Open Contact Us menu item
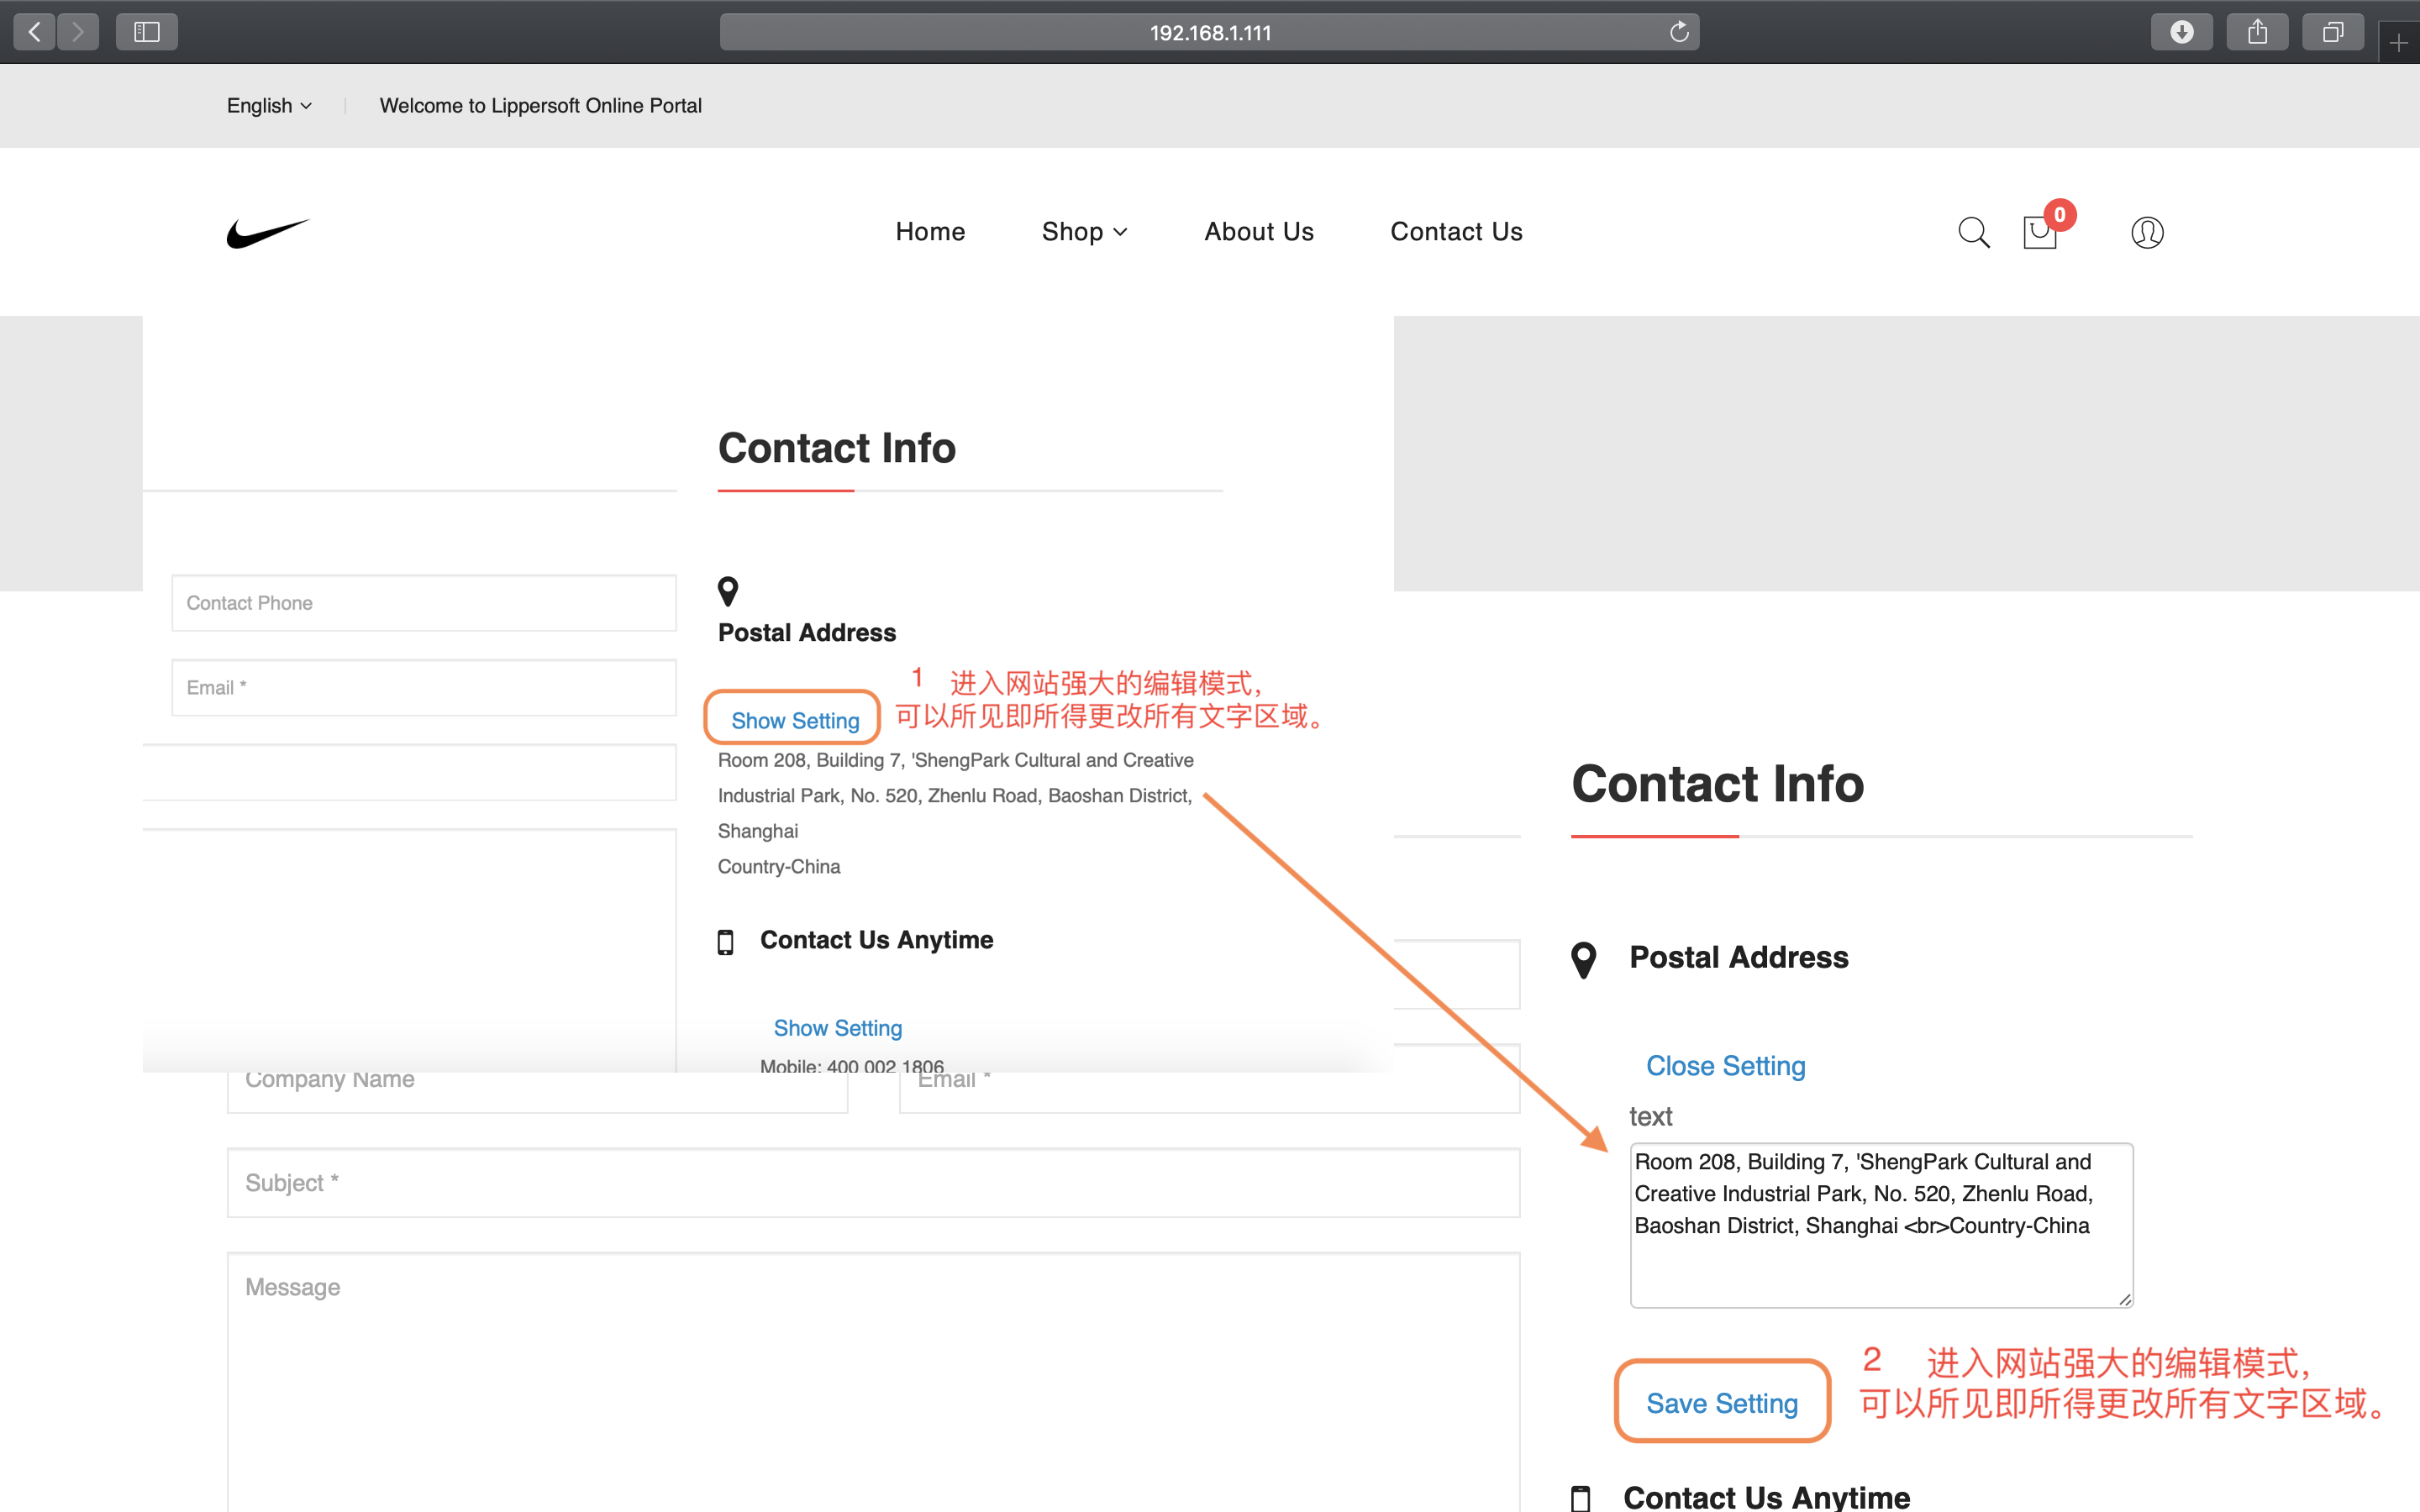This screenshot has width=2420, height=1512. pyautogui.click(x=1456, y=232)
